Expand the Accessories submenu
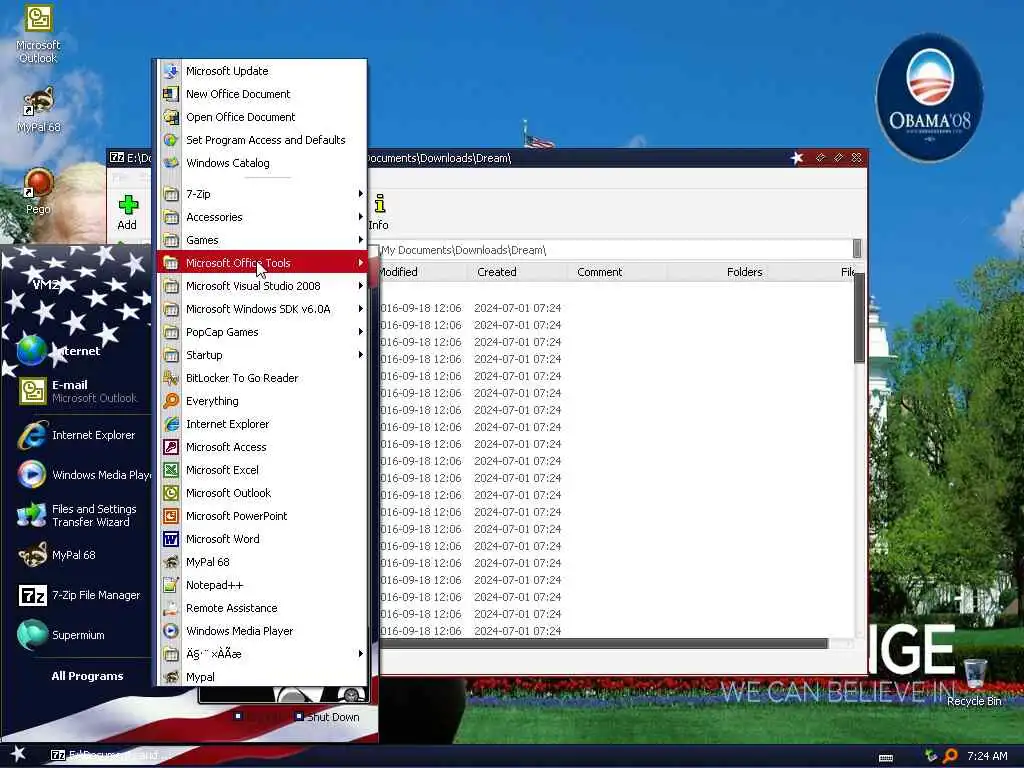This screenshot has width=1024, height=768. point(261,217)
